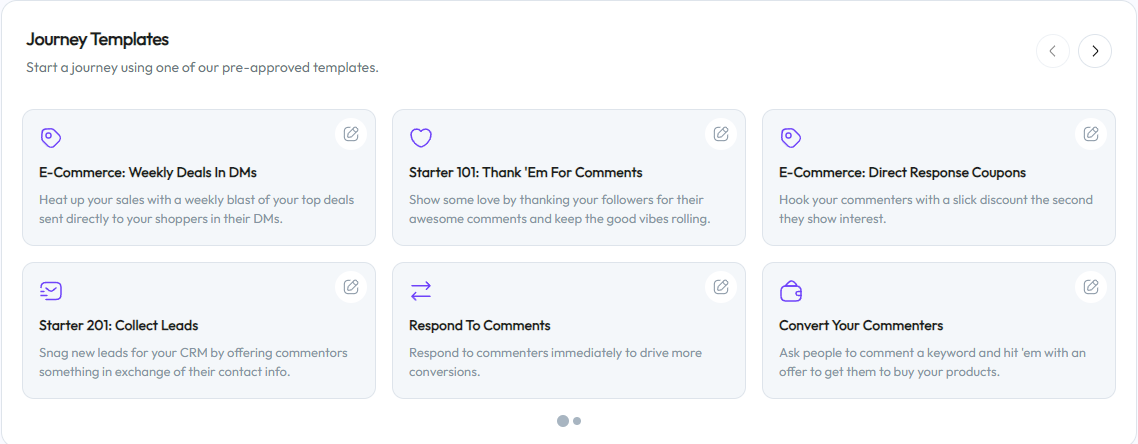Viewport: 1138px width, 444px height.
Task: Click edit icon on Thank 'Em For Comments card
Action: tap(721, 134)
